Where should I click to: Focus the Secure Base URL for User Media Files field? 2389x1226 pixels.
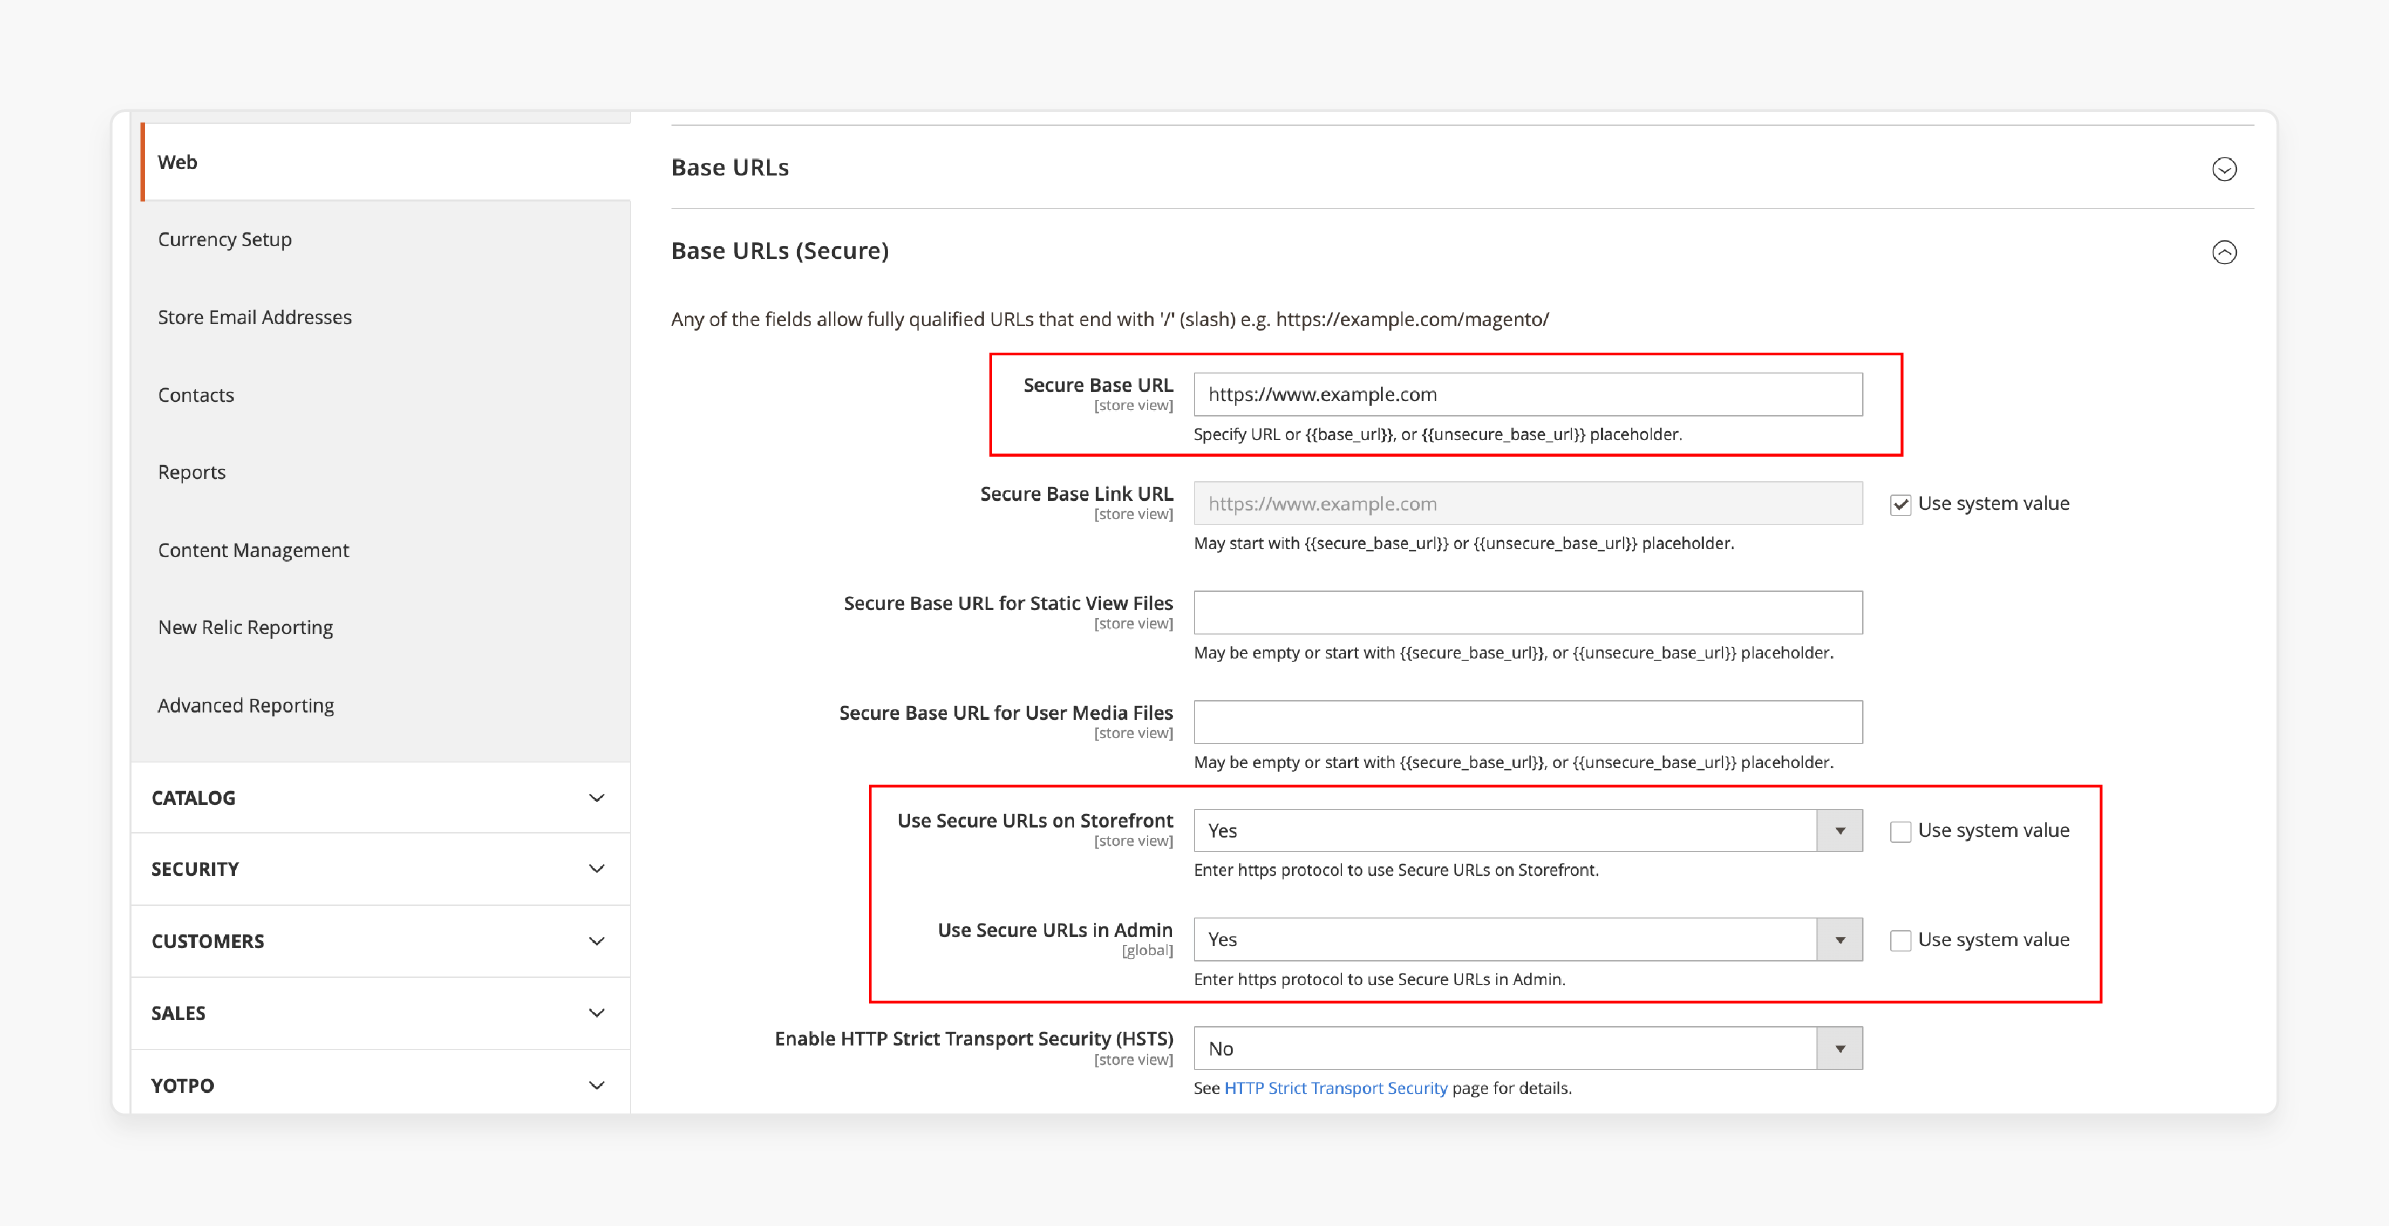click(x=1528, y=722)
